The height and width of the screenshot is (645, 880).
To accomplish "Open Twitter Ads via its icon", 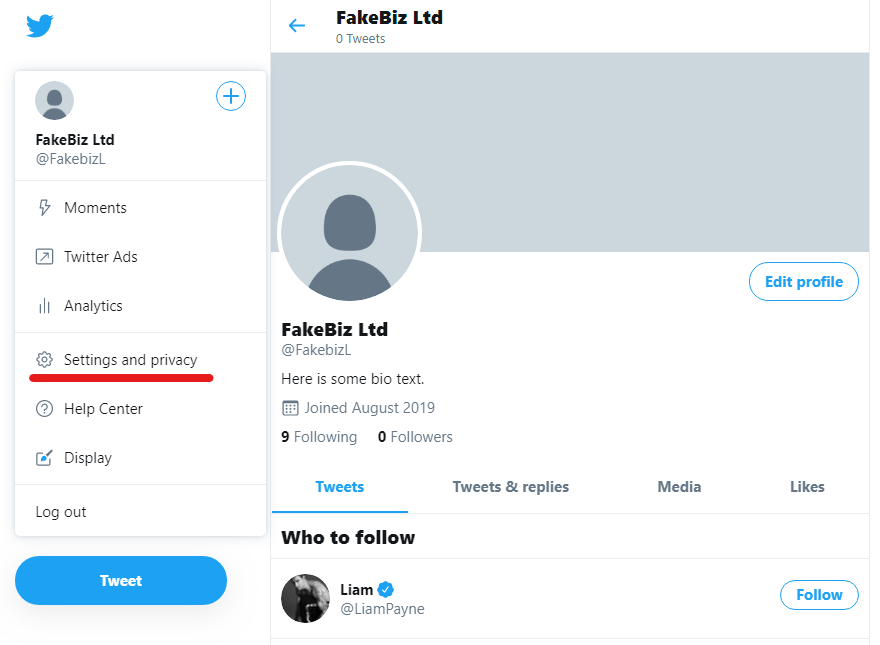I will click(42, 256).
